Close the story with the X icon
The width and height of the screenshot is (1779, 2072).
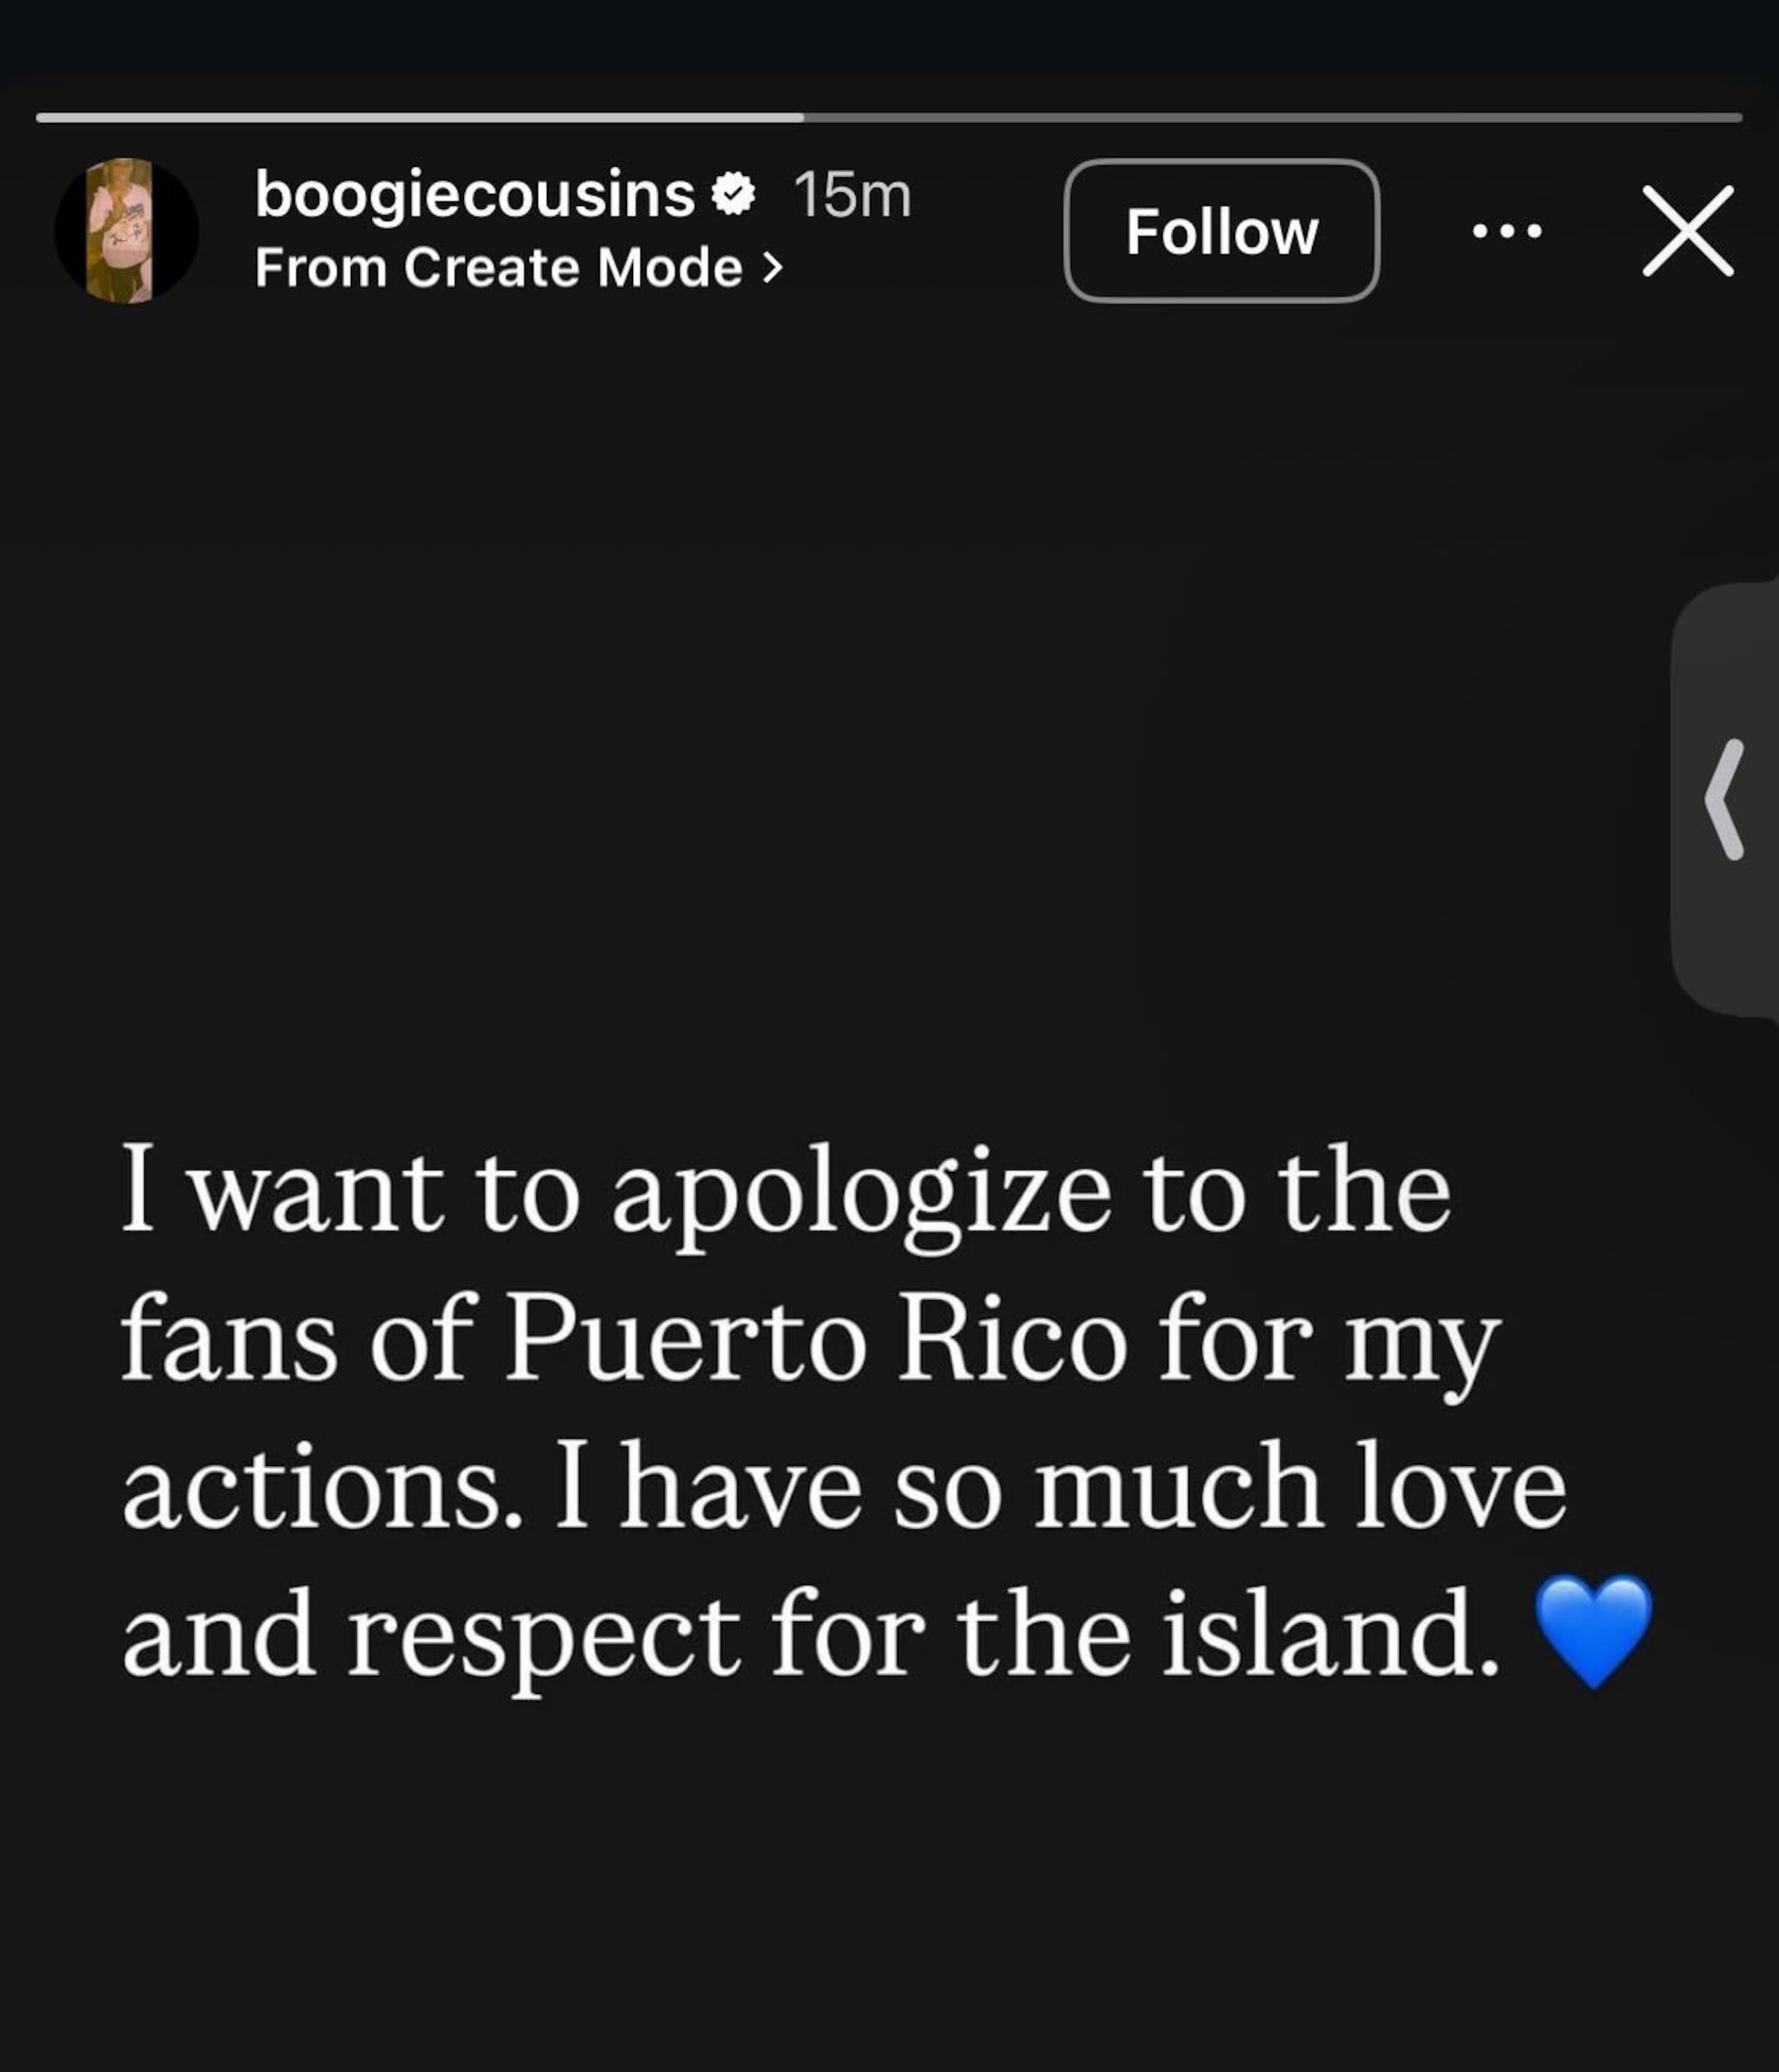1688,231
